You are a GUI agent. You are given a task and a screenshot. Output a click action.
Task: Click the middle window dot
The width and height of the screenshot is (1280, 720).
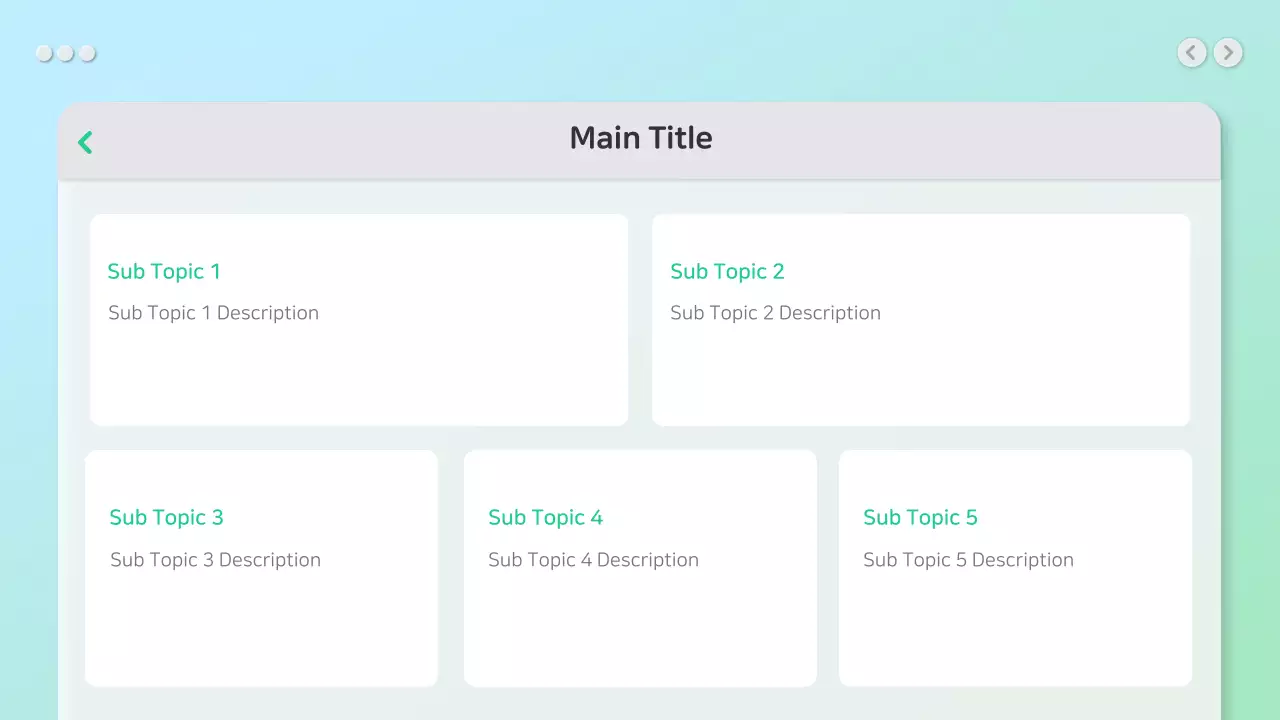66,53
